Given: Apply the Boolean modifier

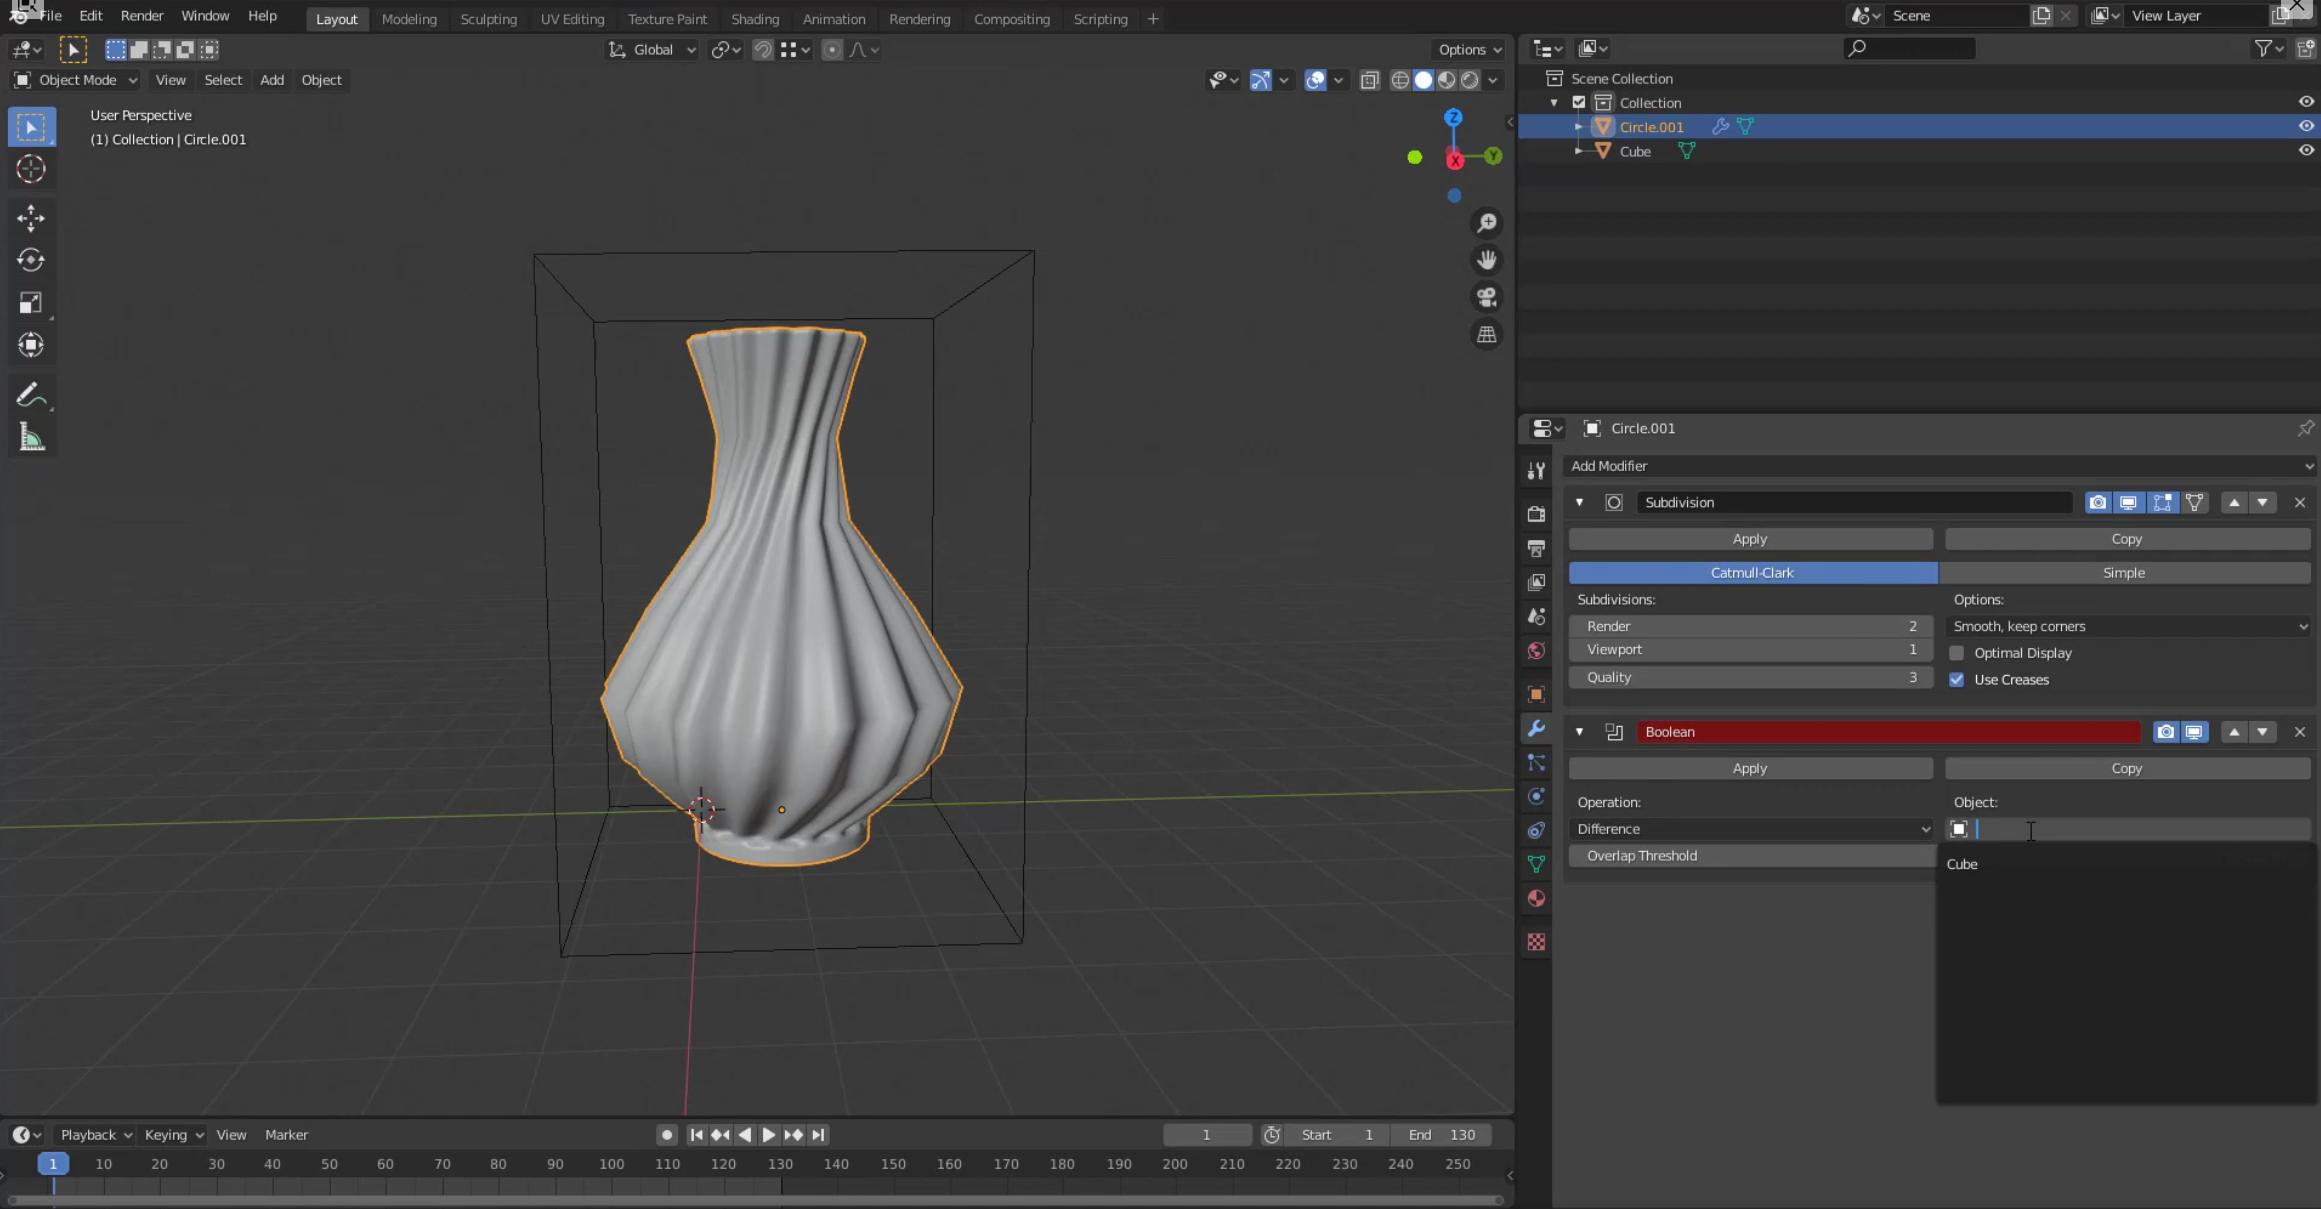Looking at the screenshot, I should tap(1749, 768).
